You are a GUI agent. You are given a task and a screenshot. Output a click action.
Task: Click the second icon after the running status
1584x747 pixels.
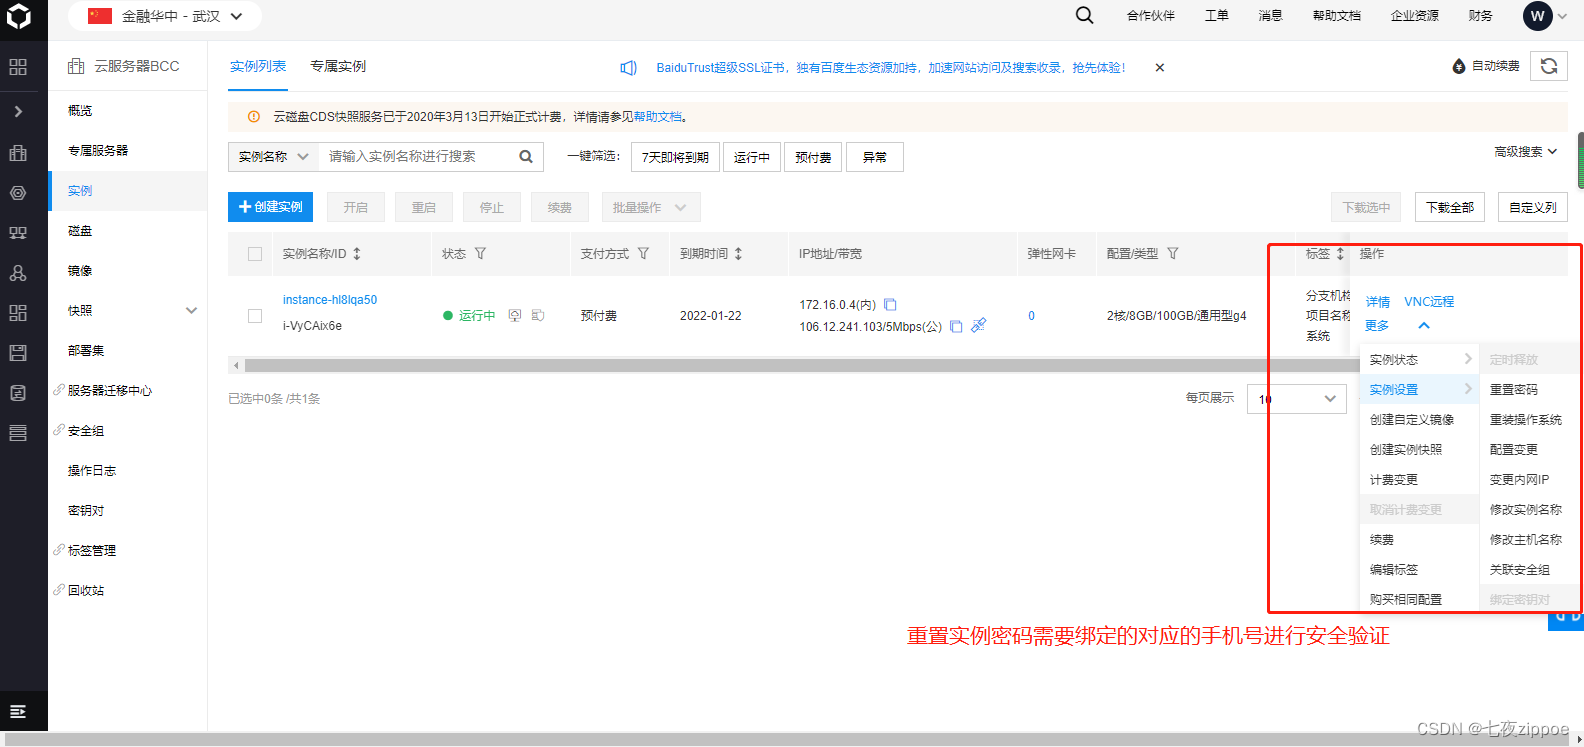click(x=538, y=315)
